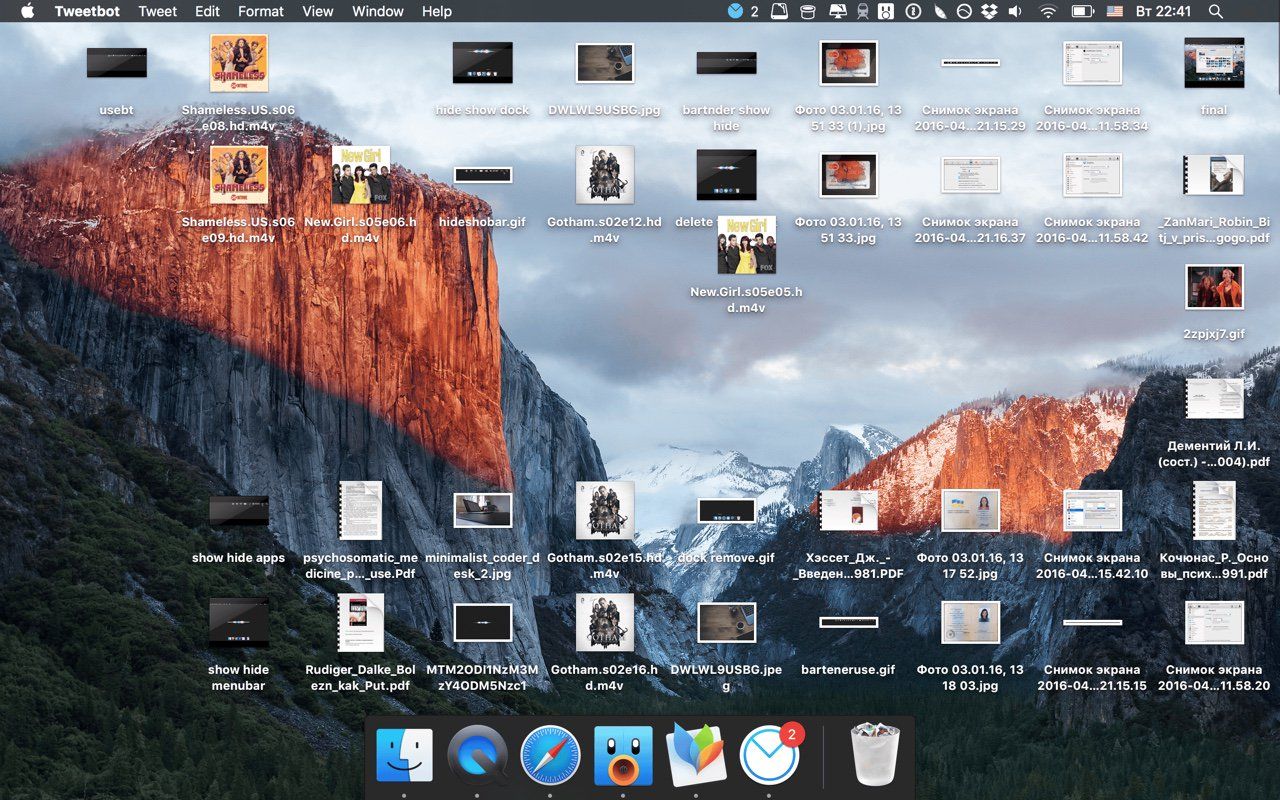This screenshot has width=1280, height=800.
Task: Launch QuickTime Player from the Dock
Action: pos(477,755)
